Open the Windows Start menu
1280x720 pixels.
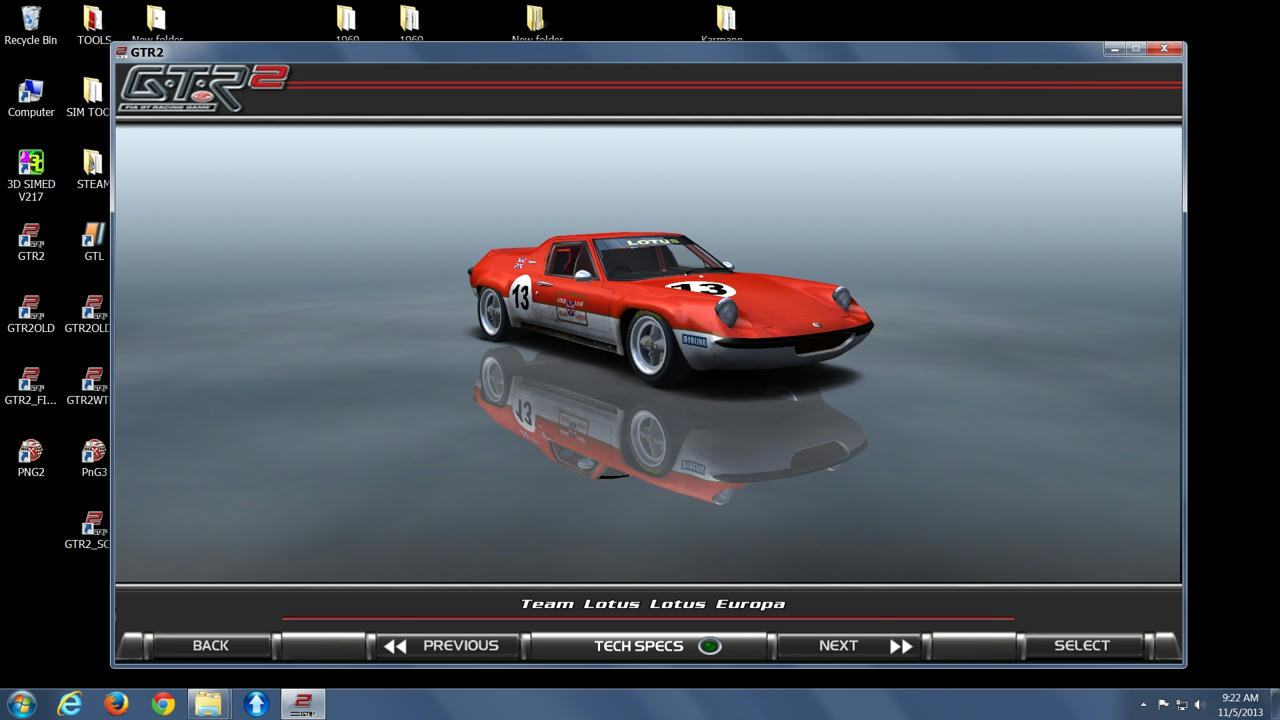point(21,703)
